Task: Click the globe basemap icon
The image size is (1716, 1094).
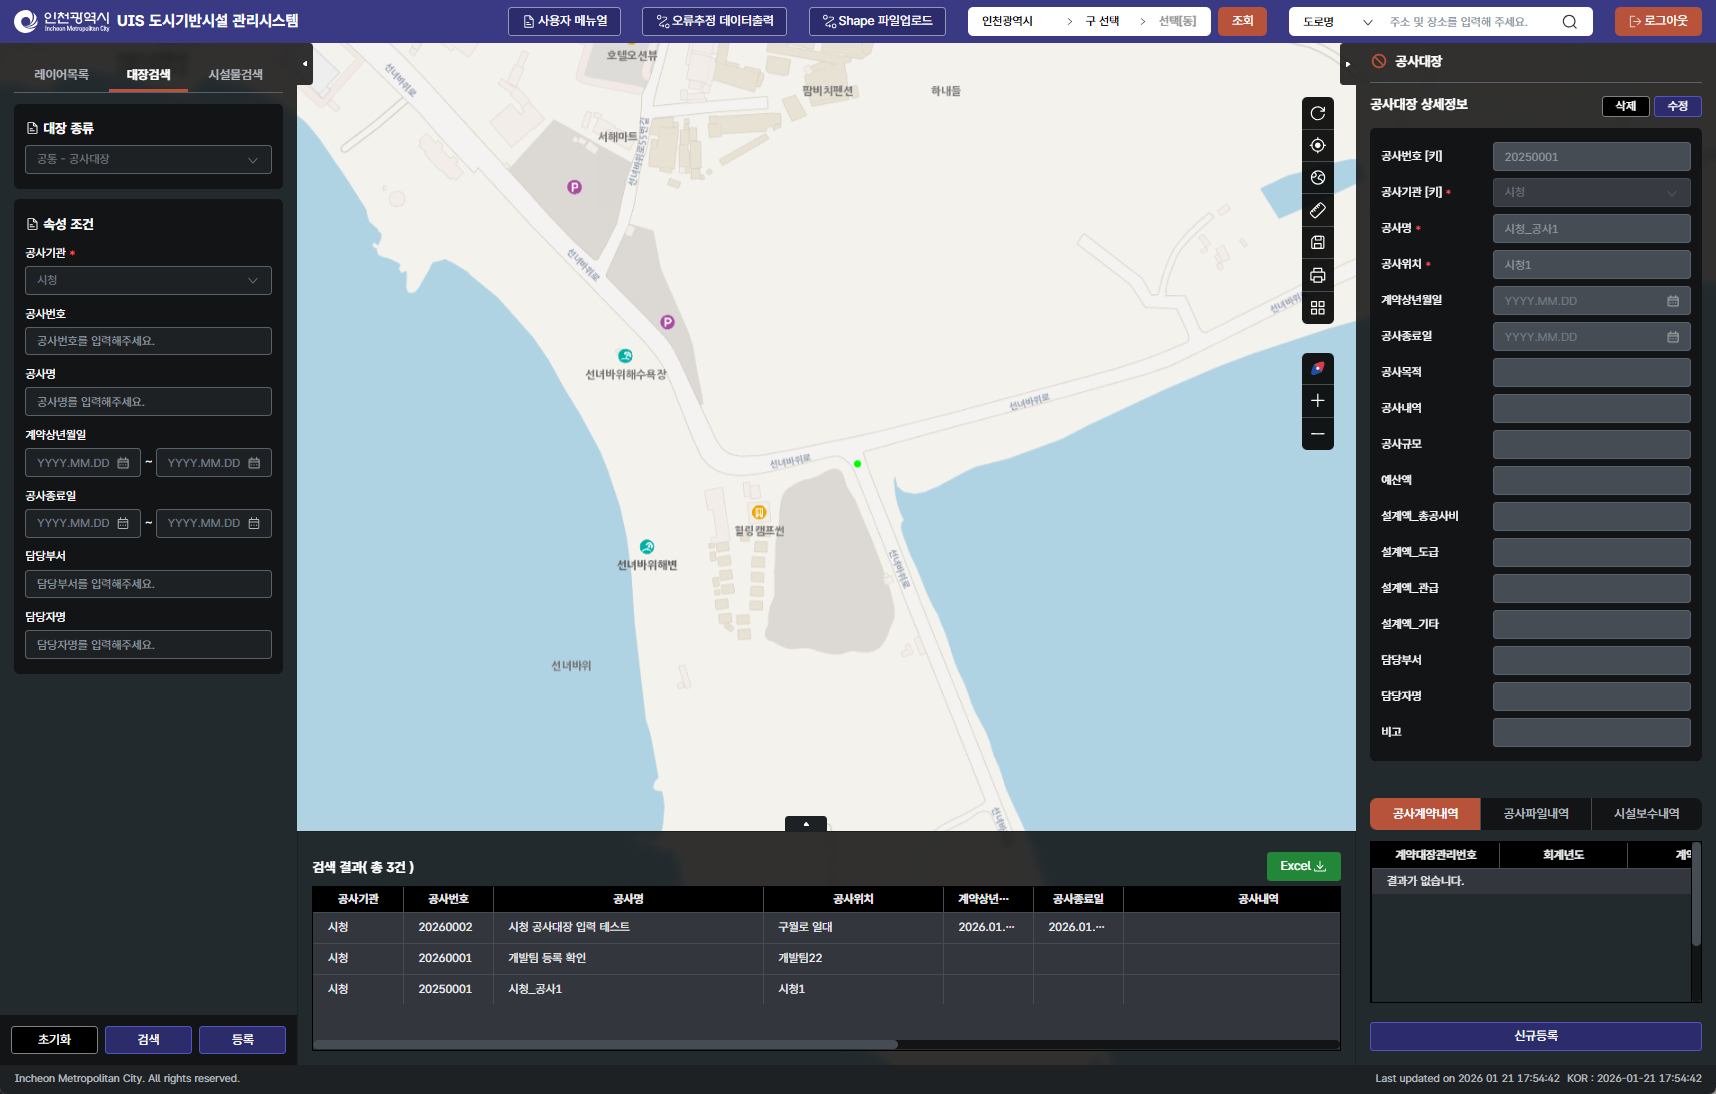Action: click(1317, 178)
